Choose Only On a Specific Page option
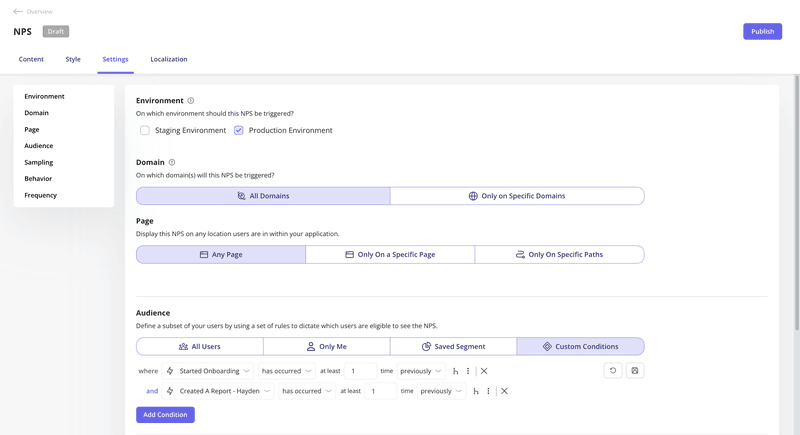Viewport: 800px width, 435px height. click(x=390, y=254)
